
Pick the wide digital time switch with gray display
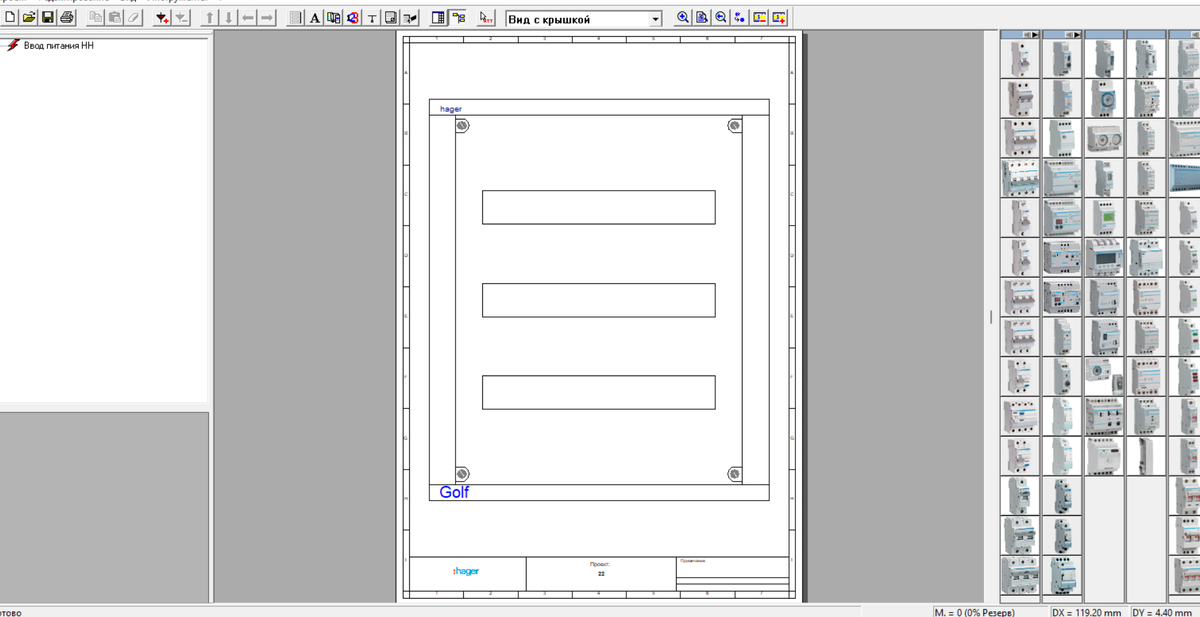1104,257
